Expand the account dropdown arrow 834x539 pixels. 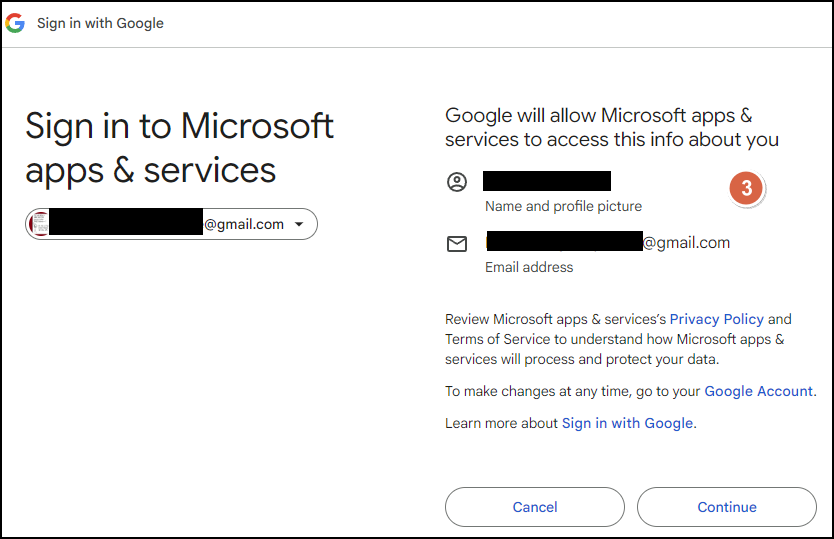pos(299,224)
